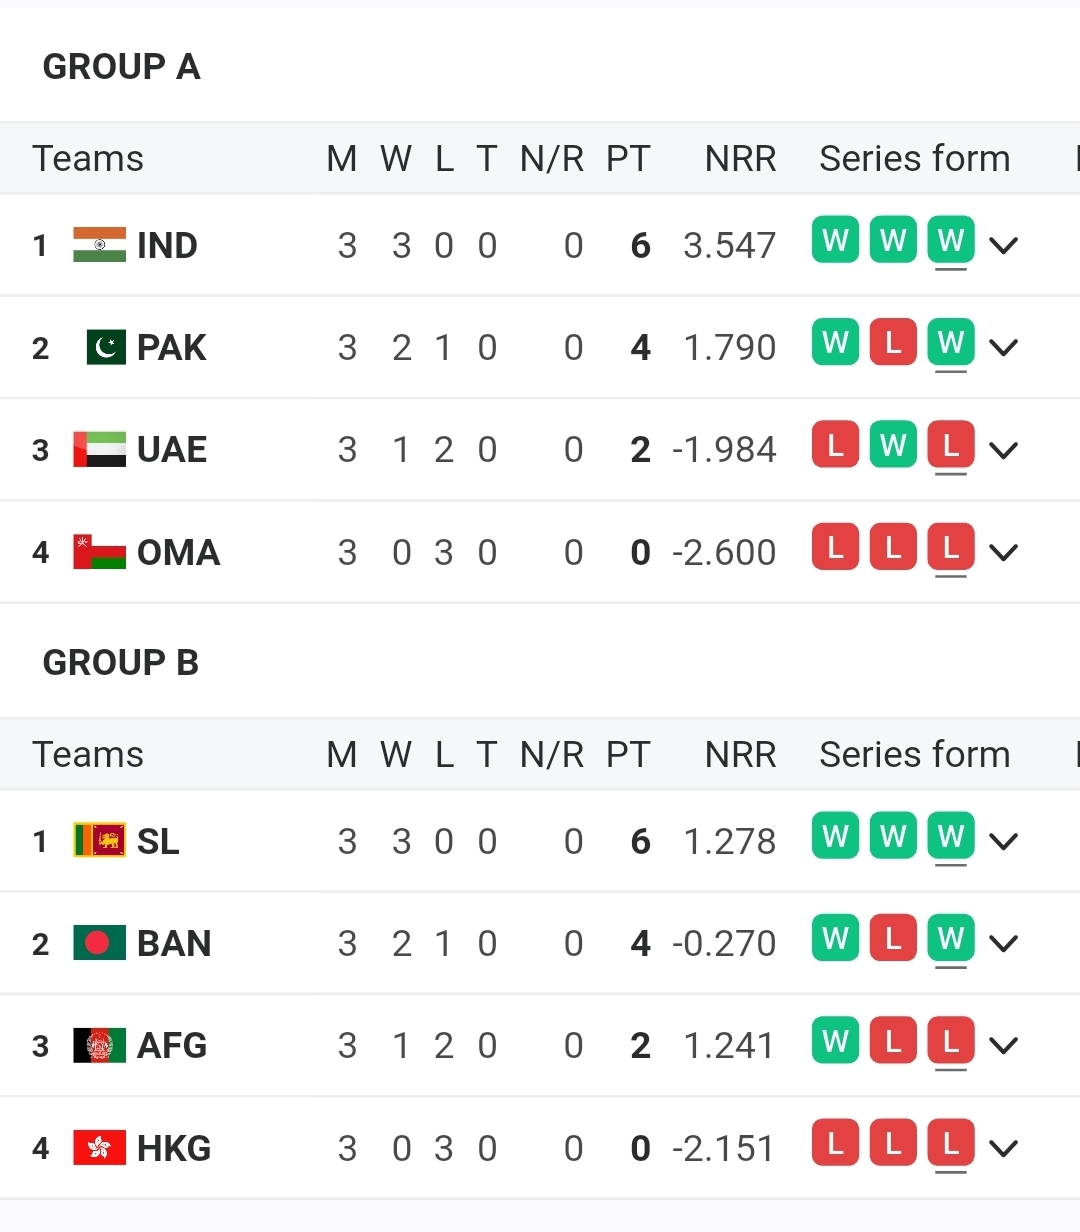The width and height of the screenshot is (1080, 1232).
Task: Click the Pakistan flag icon
Action: tap(105, 347)
